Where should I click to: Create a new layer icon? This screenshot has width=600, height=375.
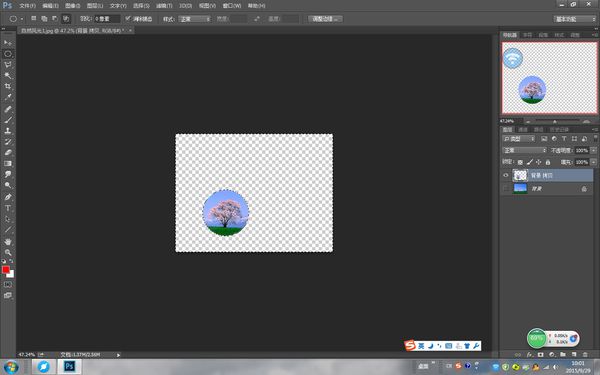(x=574, y=354)
